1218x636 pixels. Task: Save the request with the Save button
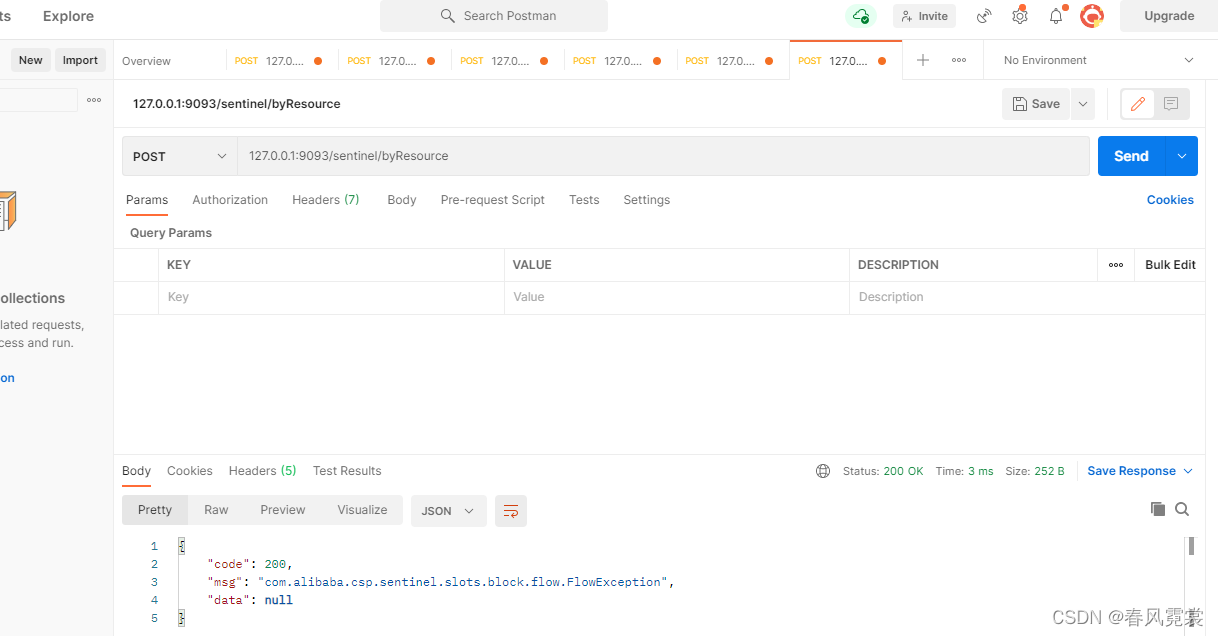[1036, 104]
